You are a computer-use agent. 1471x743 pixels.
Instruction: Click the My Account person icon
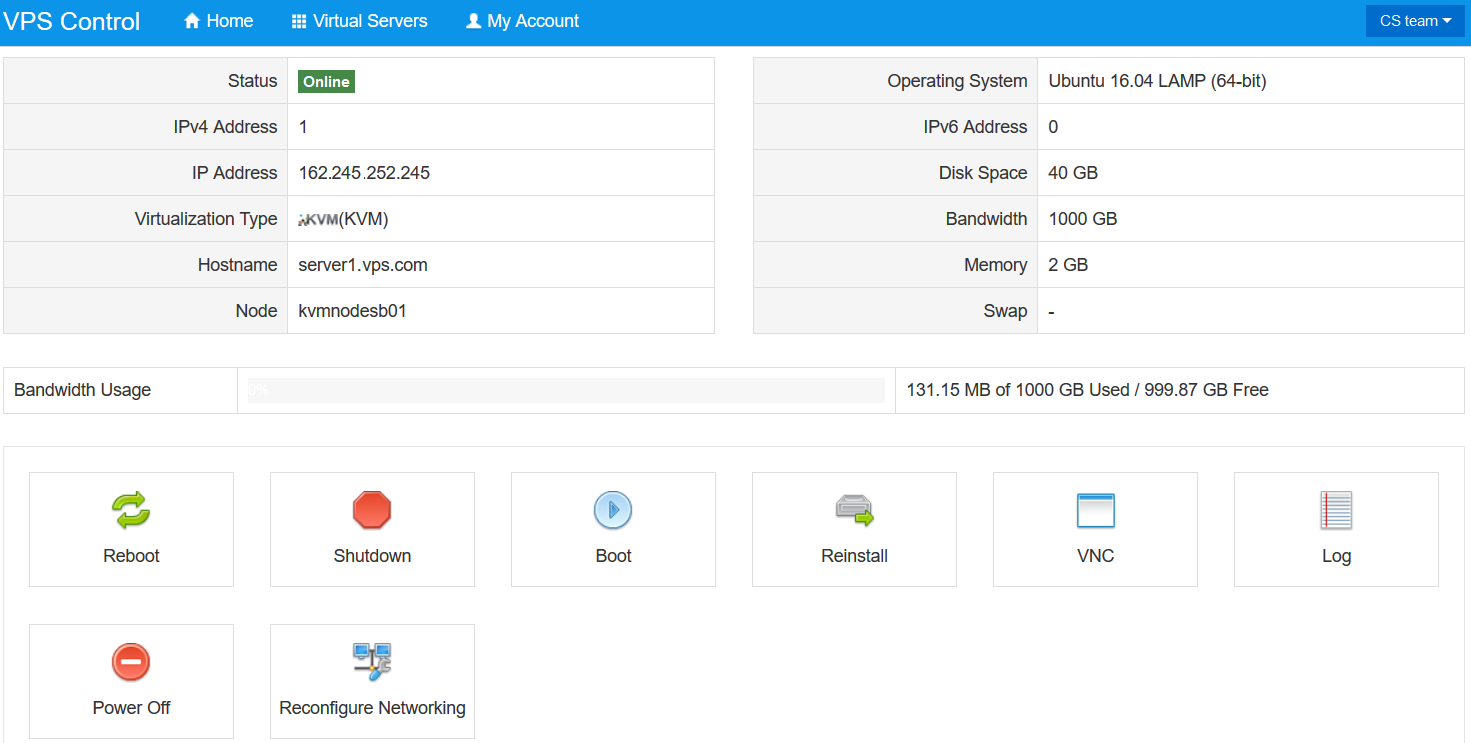tap(474, 21)
